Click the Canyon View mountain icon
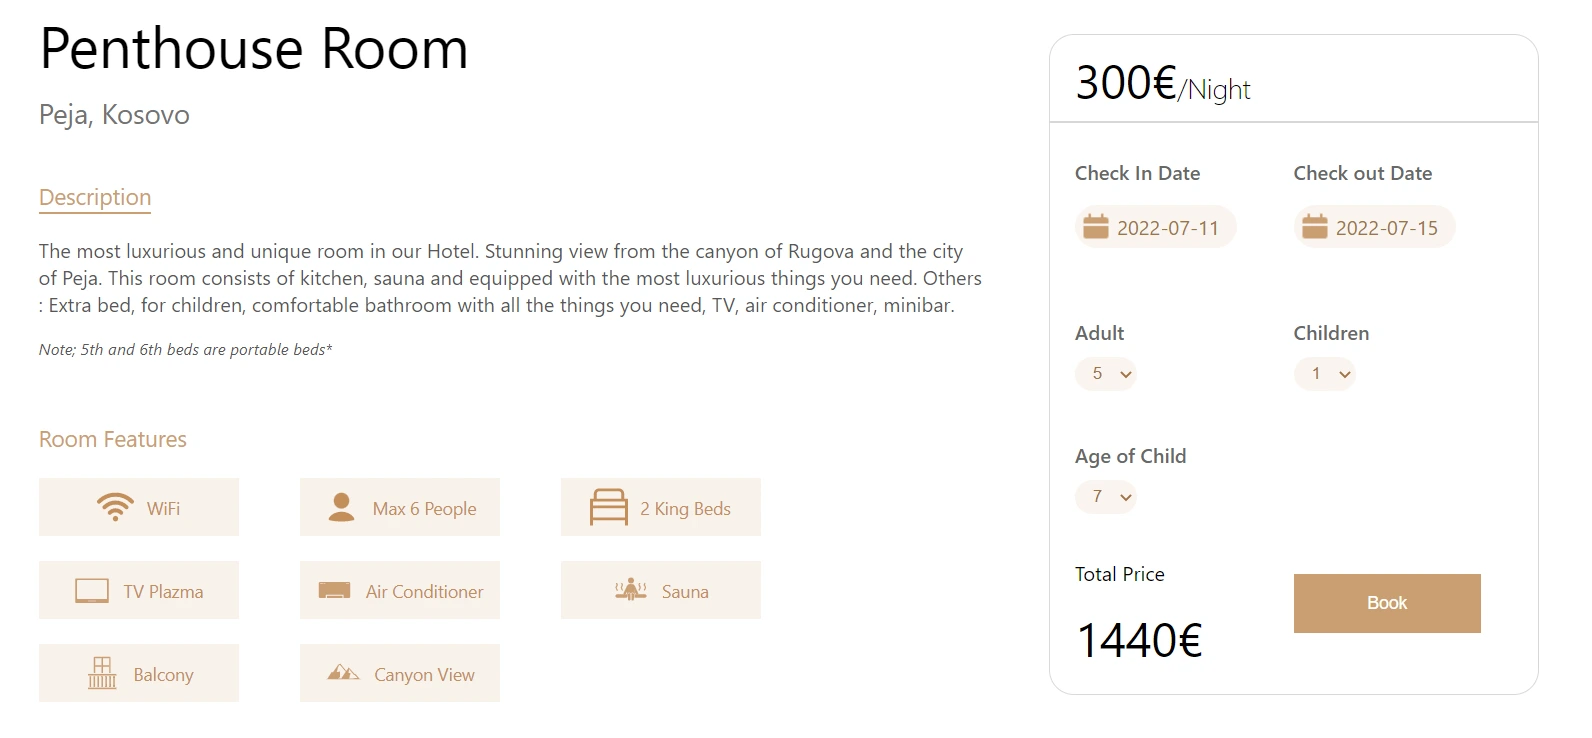 click(343, 673)
